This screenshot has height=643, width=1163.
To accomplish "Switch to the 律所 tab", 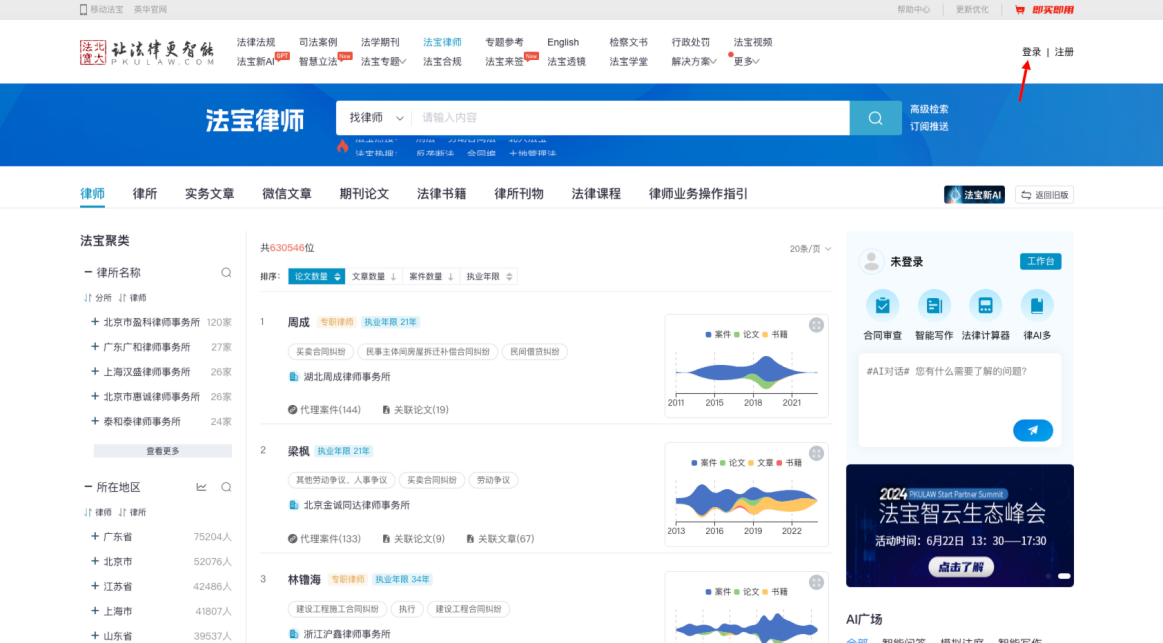I will coord(145,194).
